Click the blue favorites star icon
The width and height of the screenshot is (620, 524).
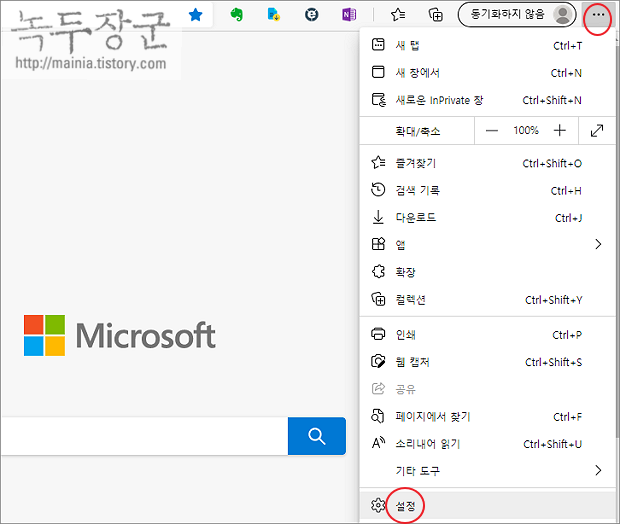tap(195, 15)
